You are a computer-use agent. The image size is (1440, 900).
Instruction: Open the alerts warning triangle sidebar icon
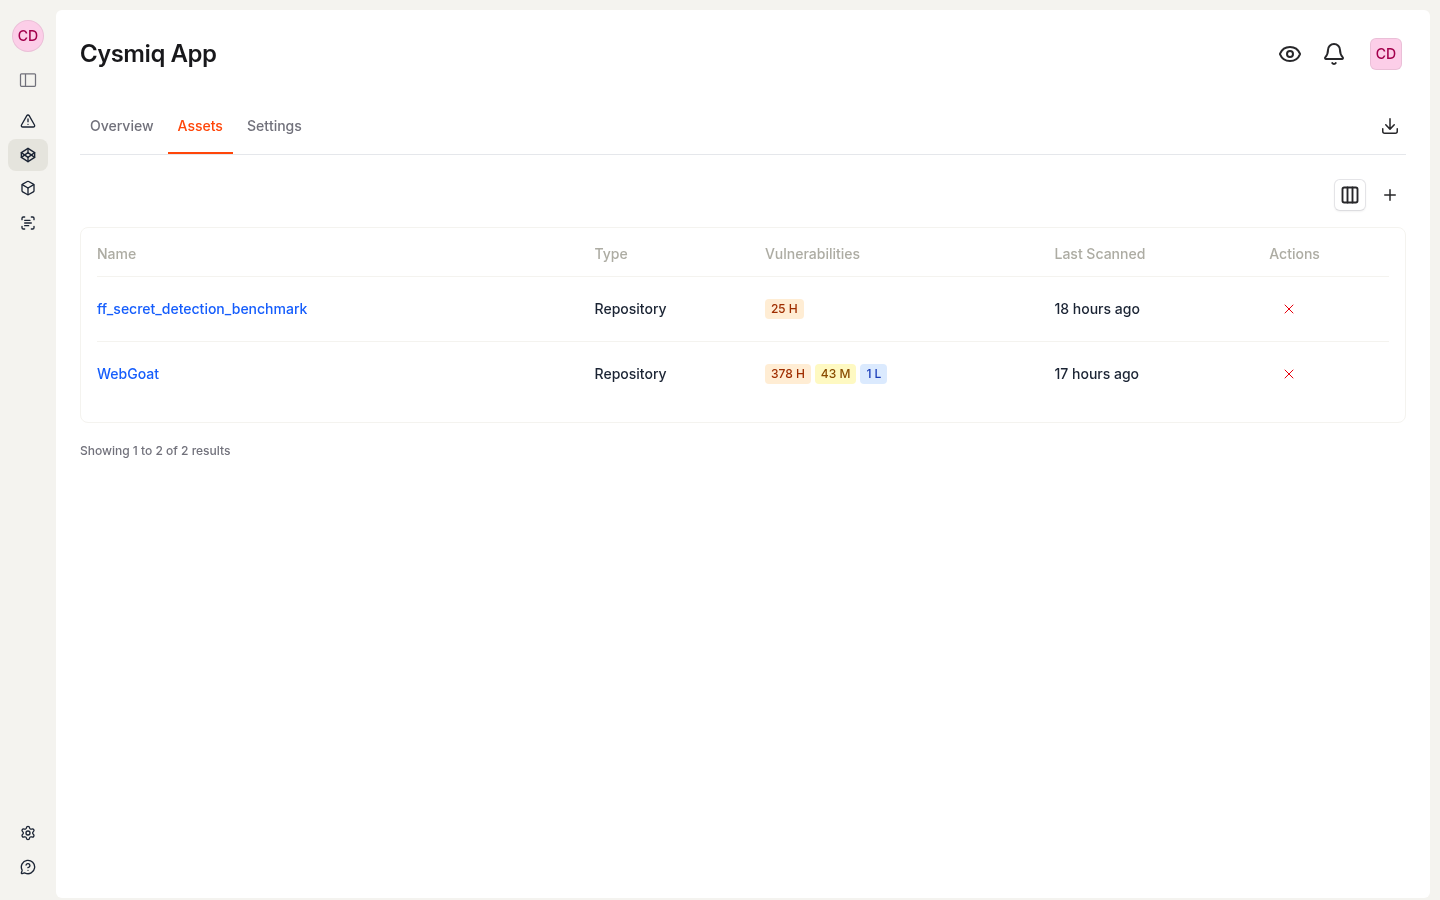(27, 120)
